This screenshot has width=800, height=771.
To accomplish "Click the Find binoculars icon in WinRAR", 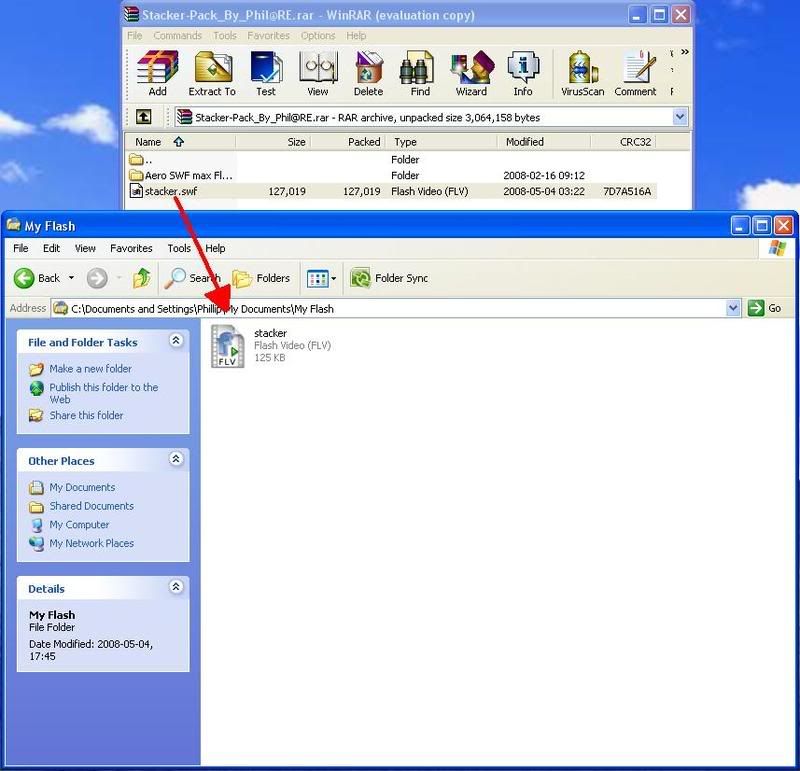I will coord(420,73).
